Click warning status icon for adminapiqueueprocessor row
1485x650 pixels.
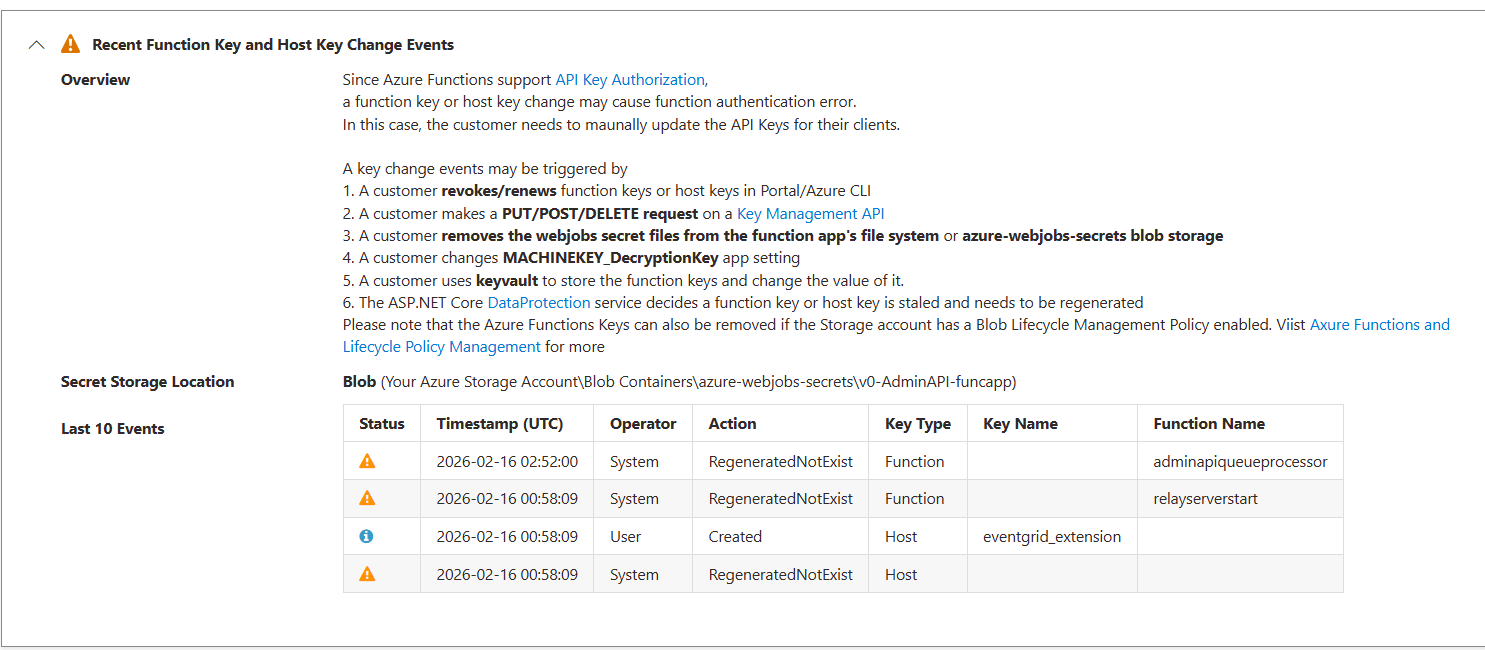coord(367,461)
